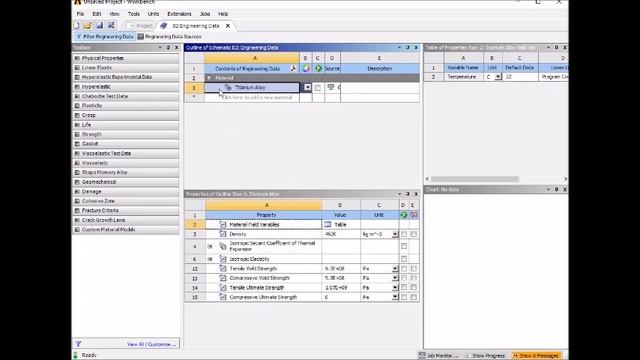Click the Job Monitor status bar icon
The image size is (640, 360).
point(422,356)
